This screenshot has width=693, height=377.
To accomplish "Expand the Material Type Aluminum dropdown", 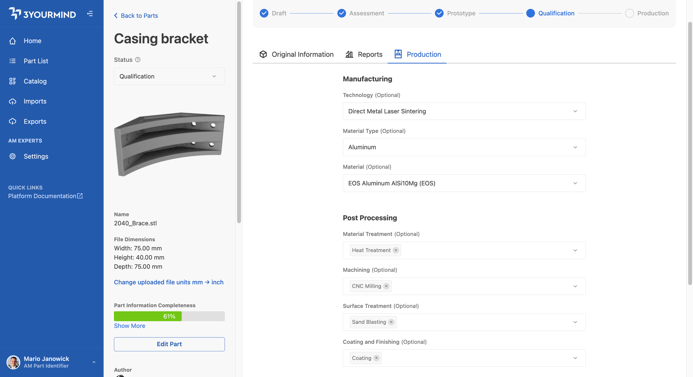I will pyautogui.click(x=464, y=147).
